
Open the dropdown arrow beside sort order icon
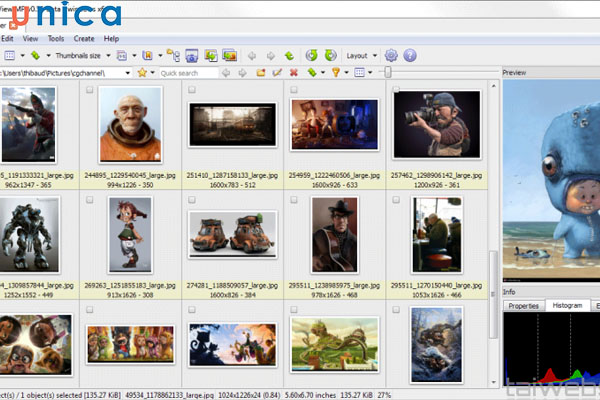[x=134, y=56]
